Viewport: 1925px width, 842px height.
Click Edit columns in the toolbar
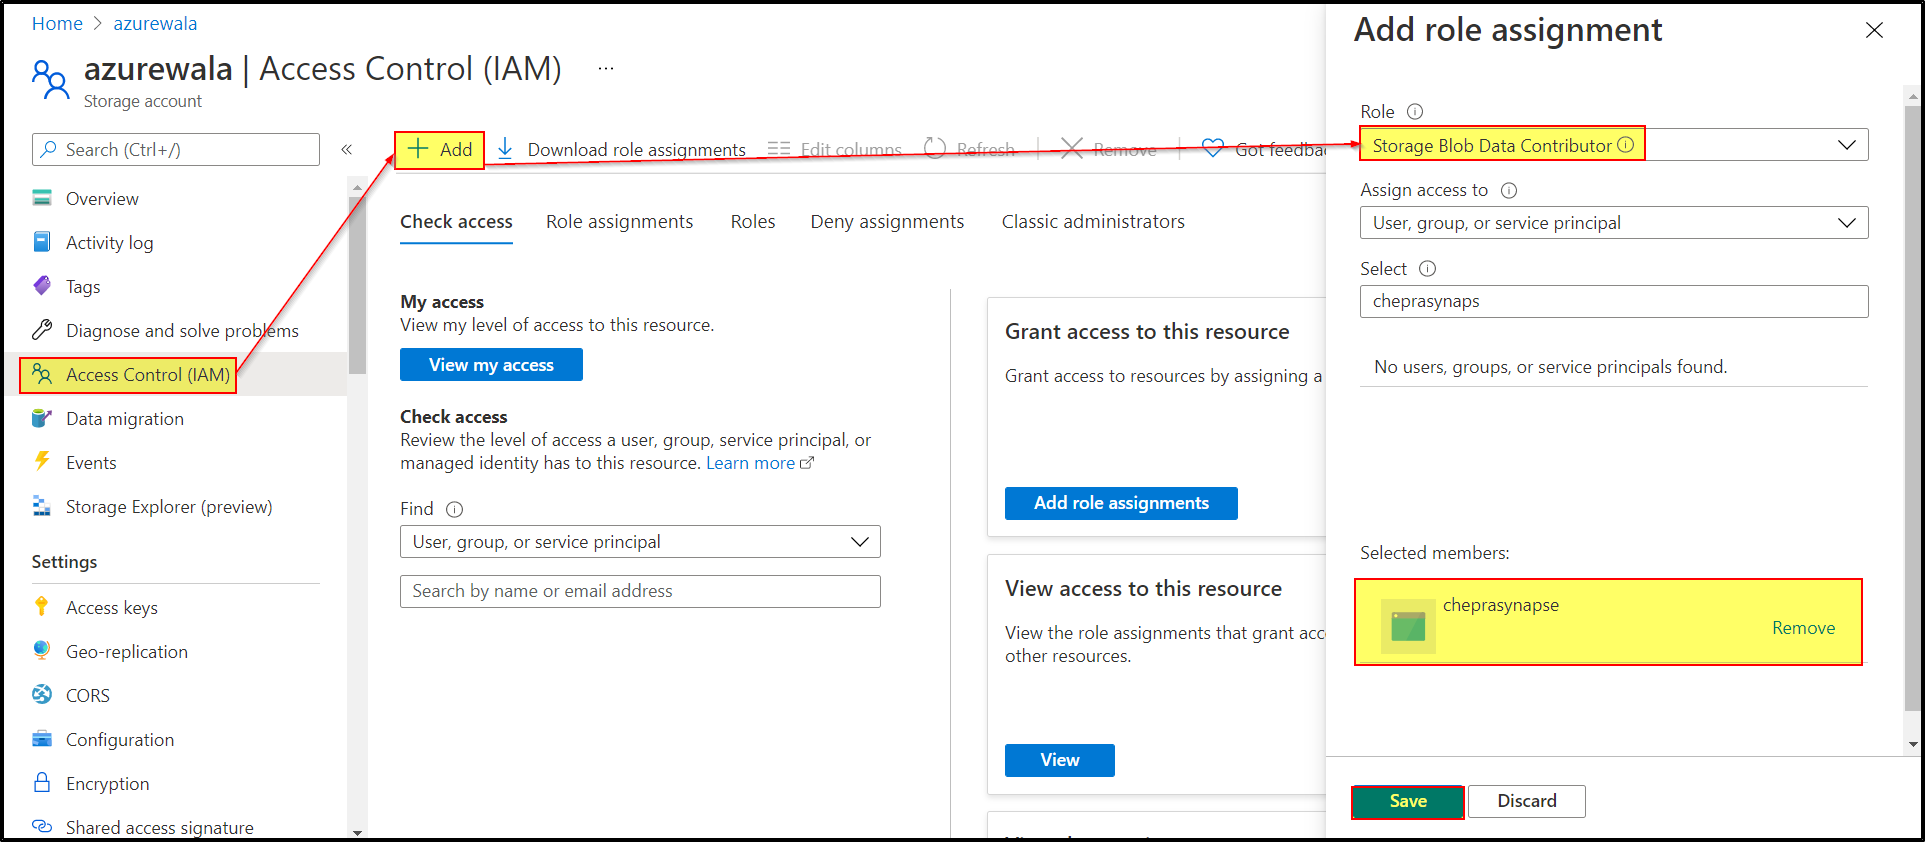coord(834,150)
